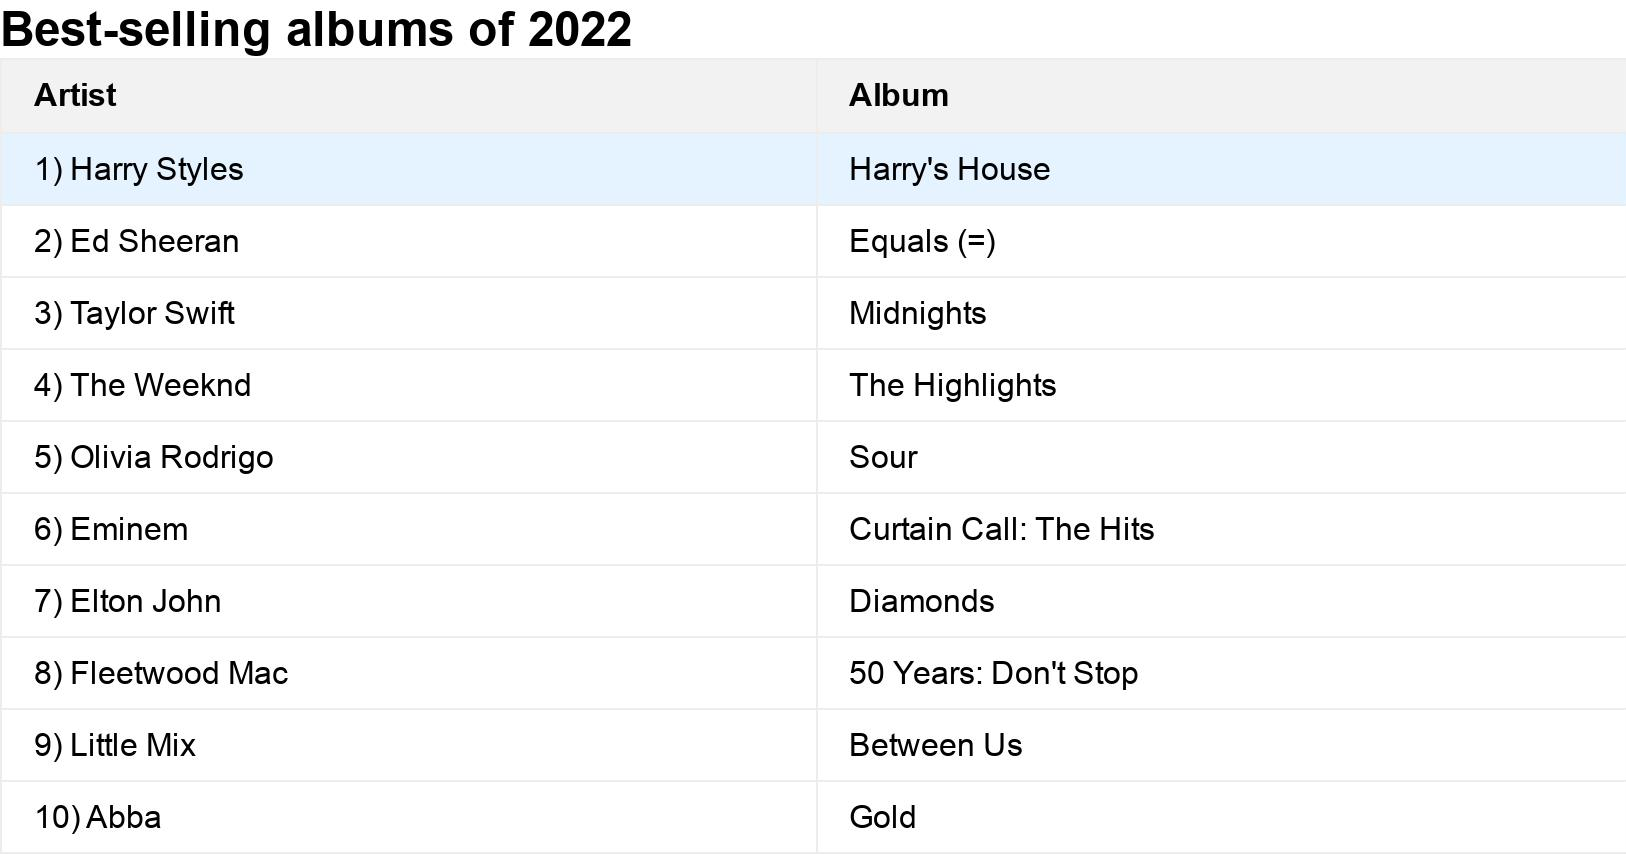Click the Best-selling albums of 2022 title
1626x855 pixels.
(x=316, y=29)
